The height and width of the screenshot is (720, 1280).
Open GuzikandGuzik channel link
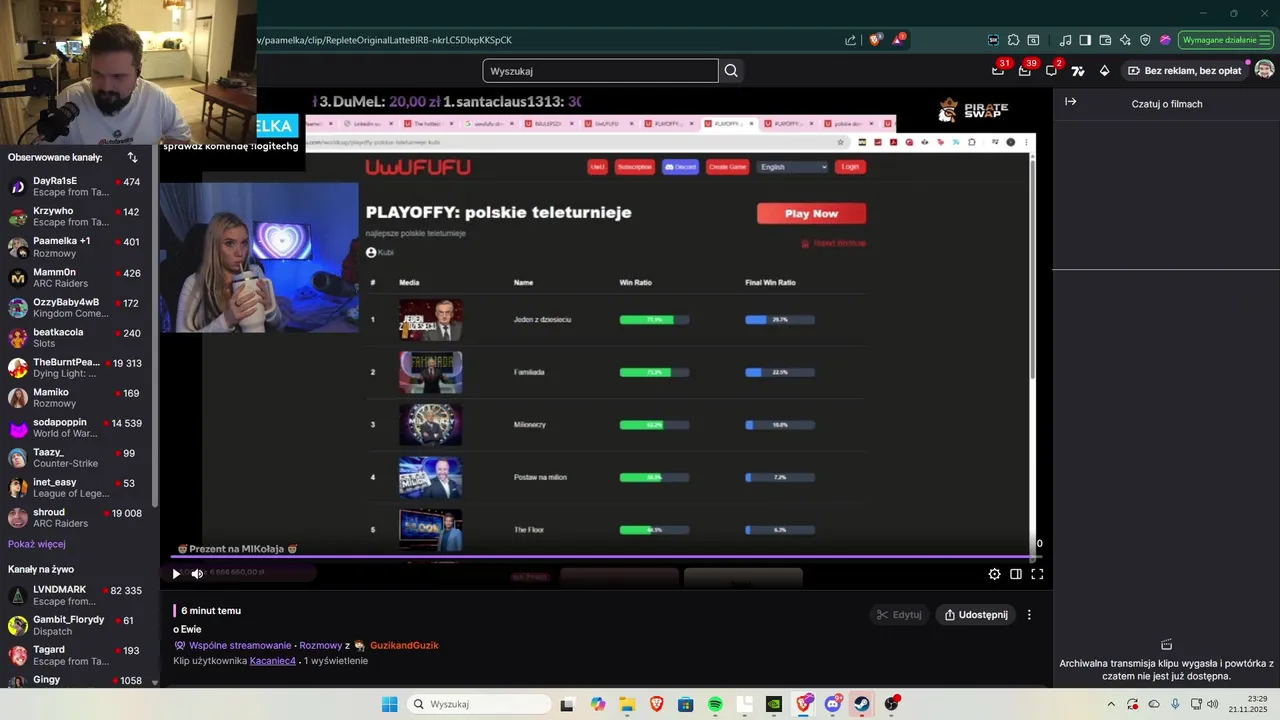point(404,645)
